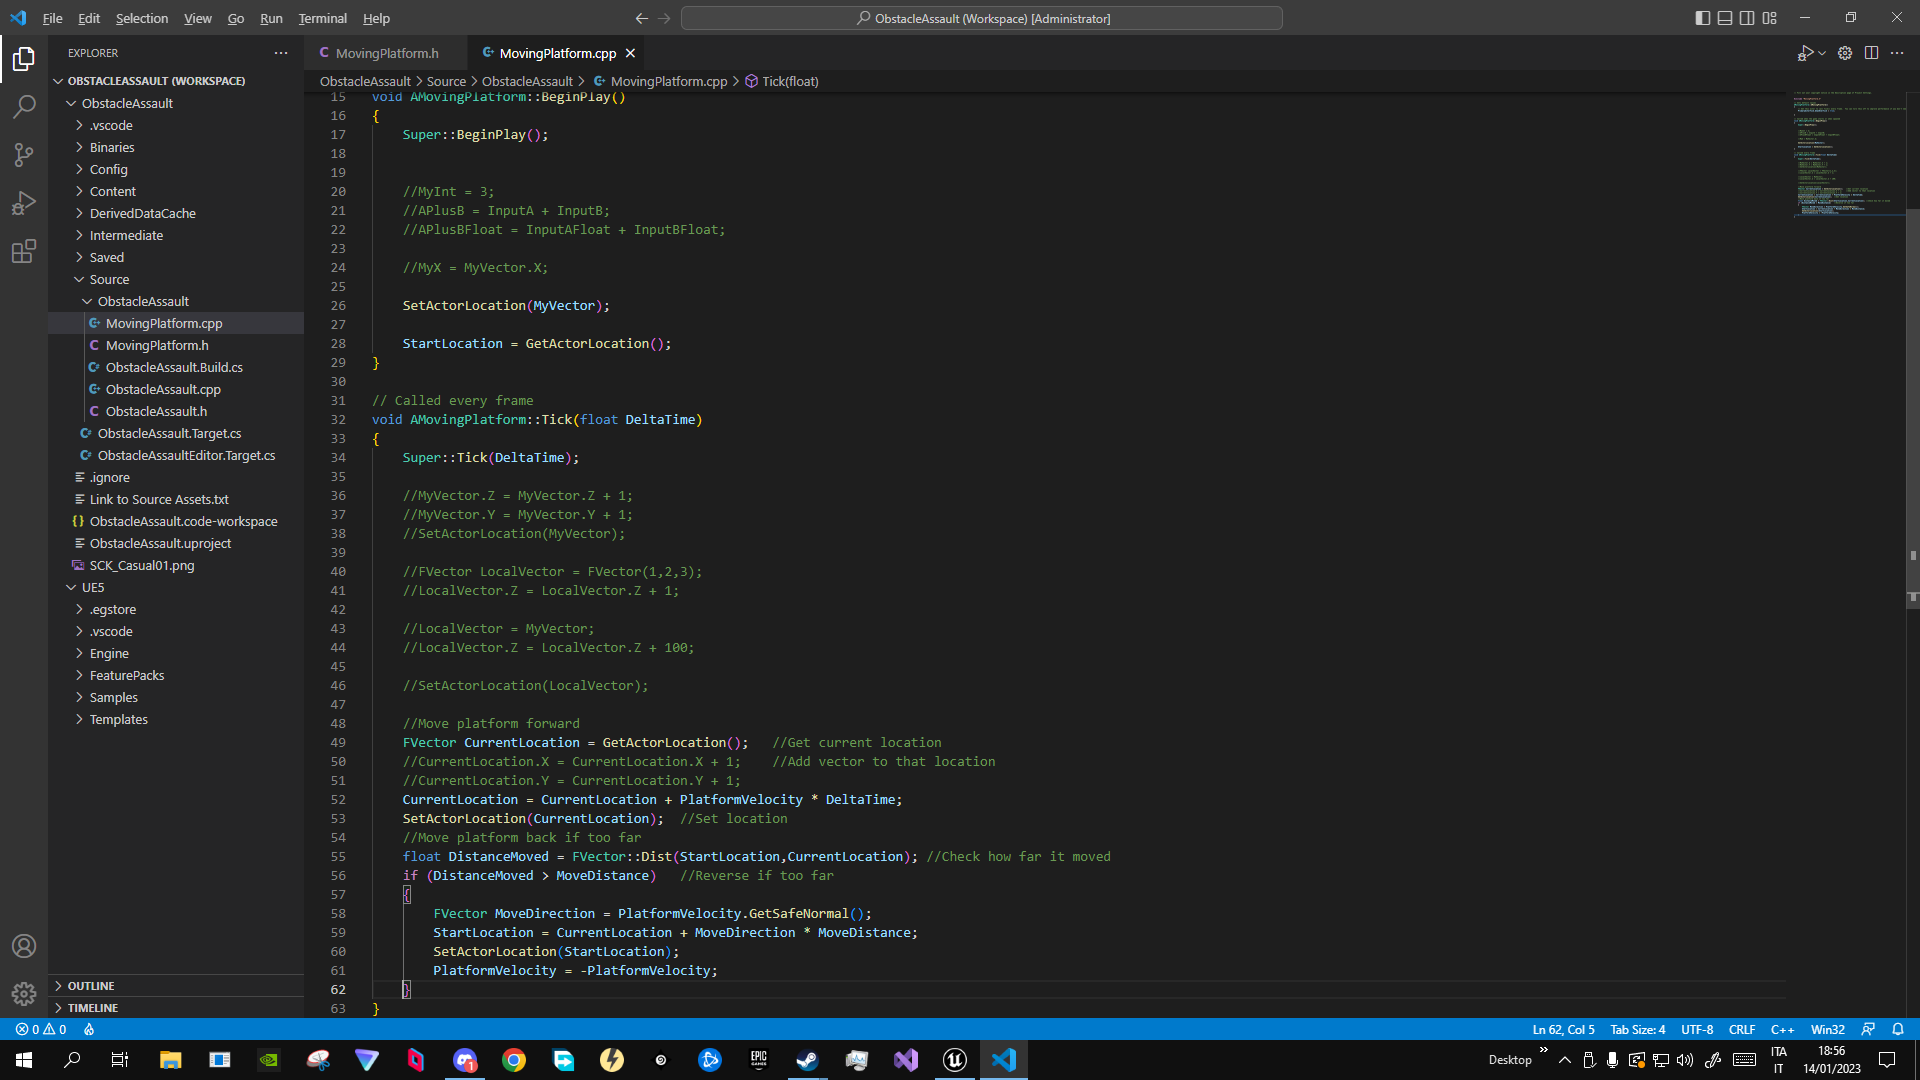The height and width of the screenshot is (1080, 1920).
Task: Expand the OUTLINE section
Action: click(90, 986)
